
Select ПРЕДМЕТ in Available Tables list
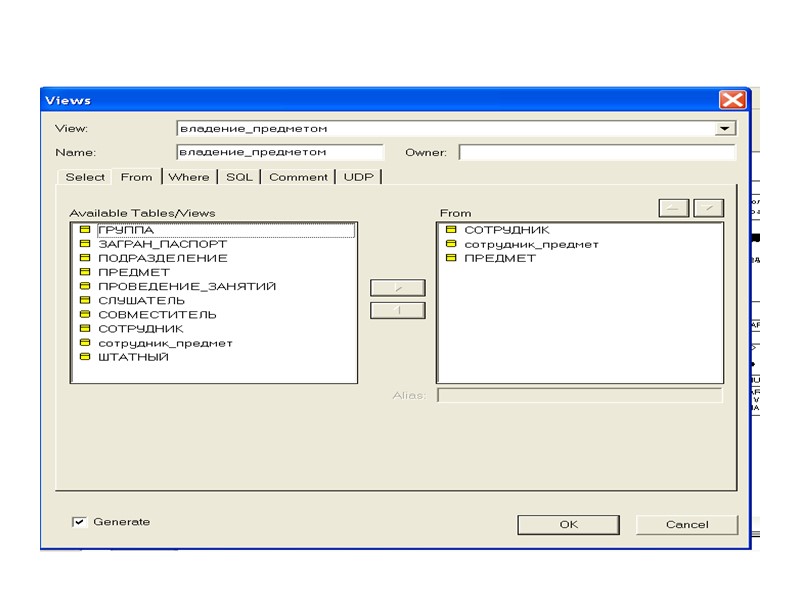[134, 272]
